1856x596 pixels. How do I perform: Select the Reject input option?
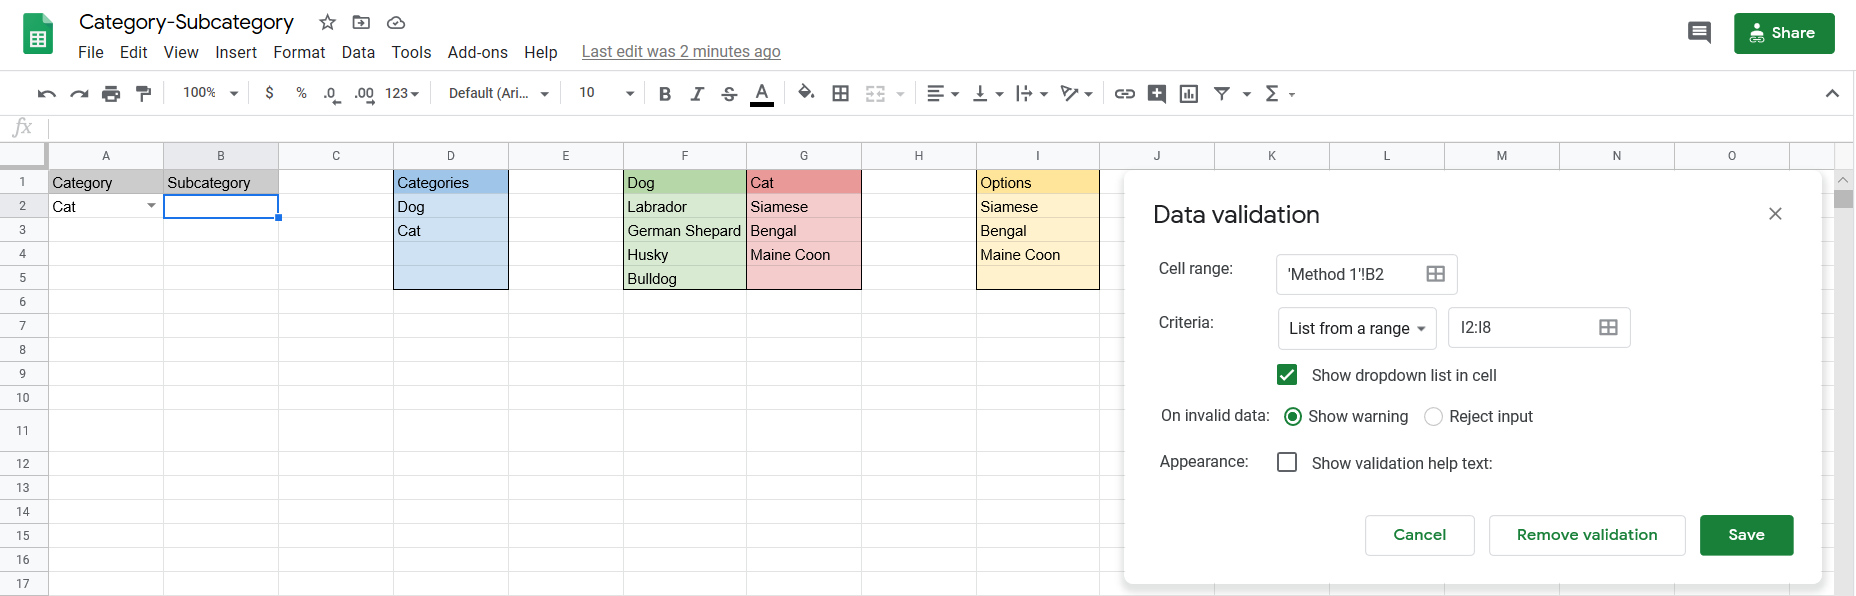pyautogui.click(x=1433, y=417)
